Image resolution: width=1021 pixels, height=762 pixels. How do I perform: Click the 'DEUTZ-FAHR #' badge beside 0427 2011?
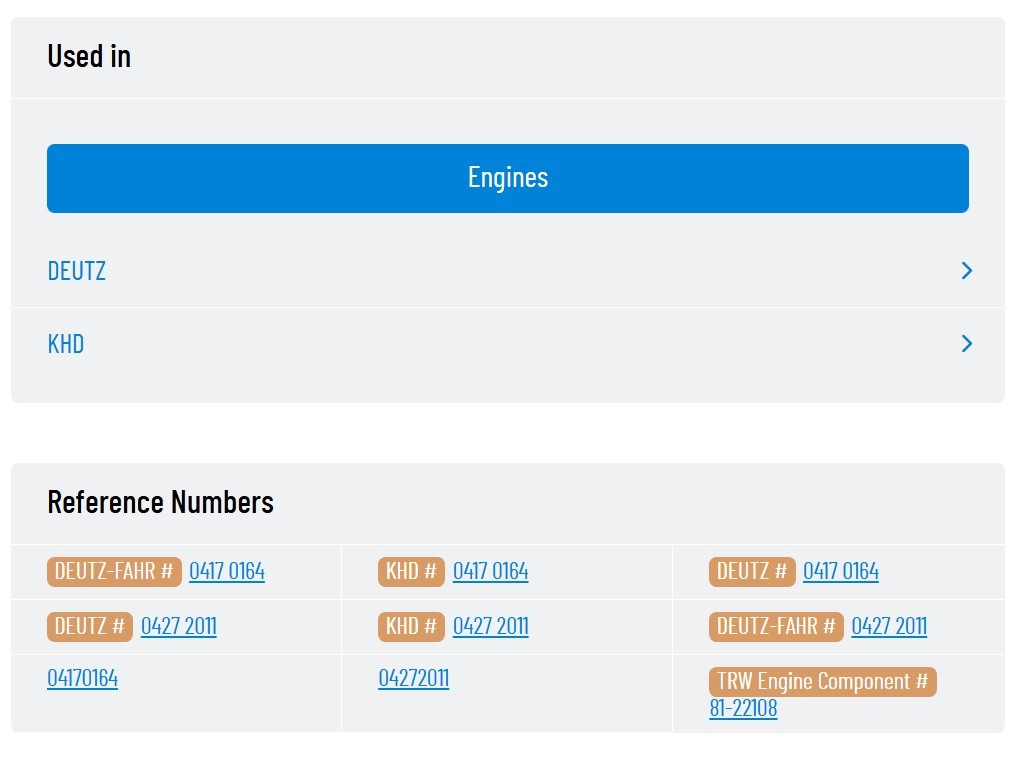point(776,627)
